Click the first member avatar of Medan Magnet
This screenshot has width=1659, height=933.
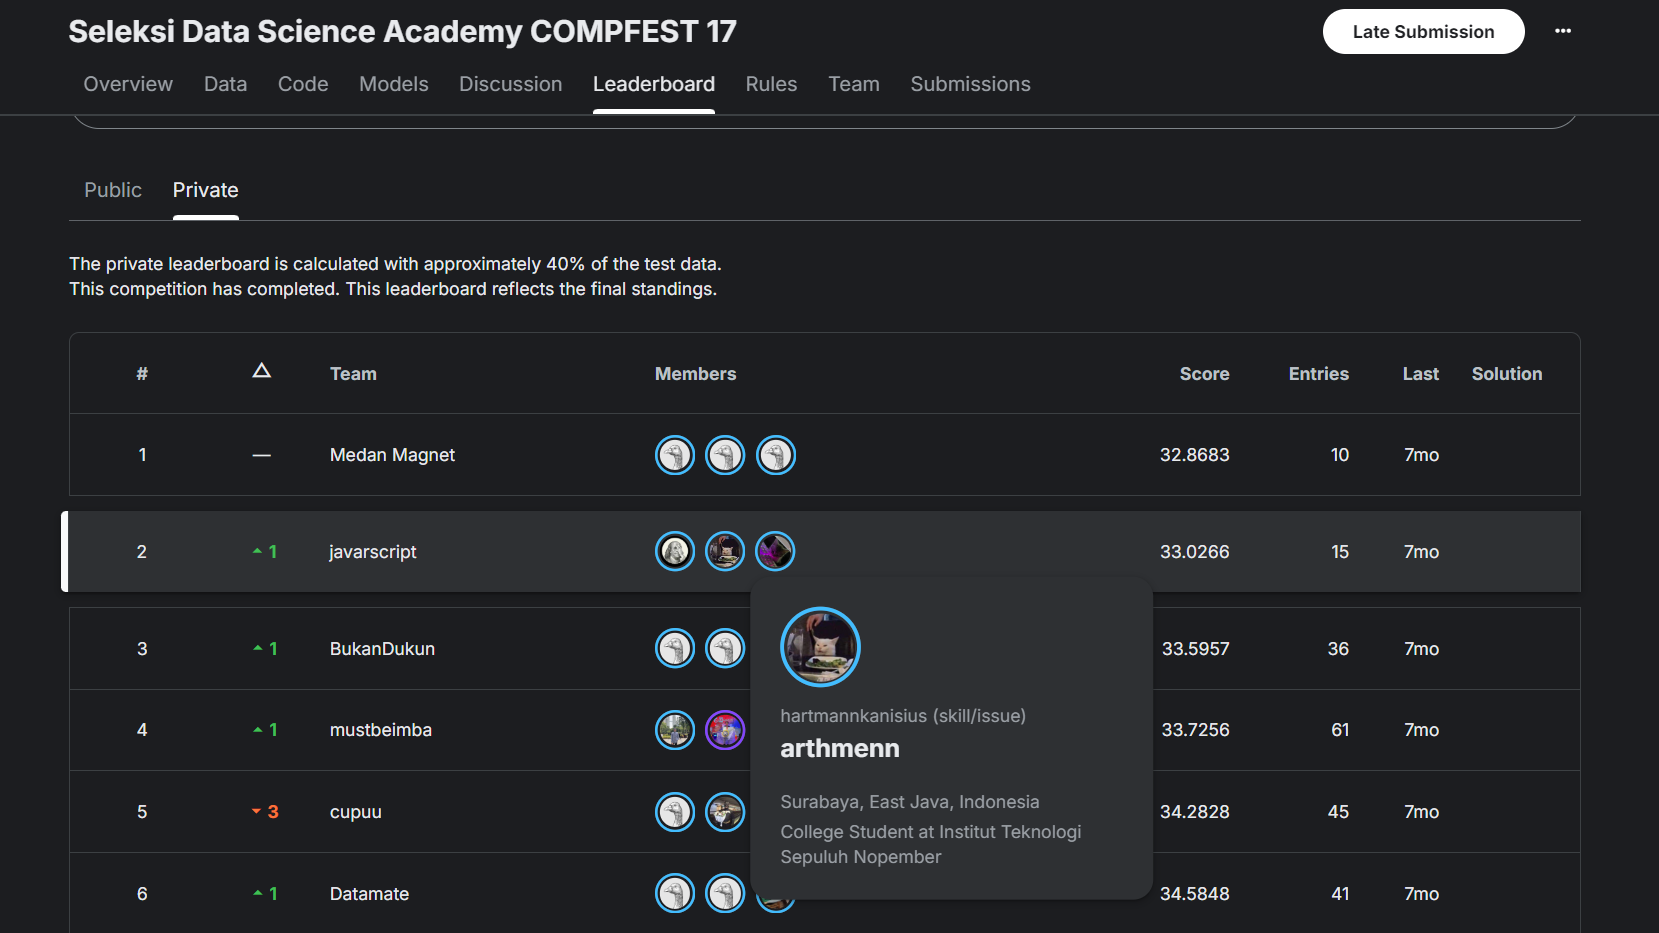pyautogui.click(x=675, y=455)
